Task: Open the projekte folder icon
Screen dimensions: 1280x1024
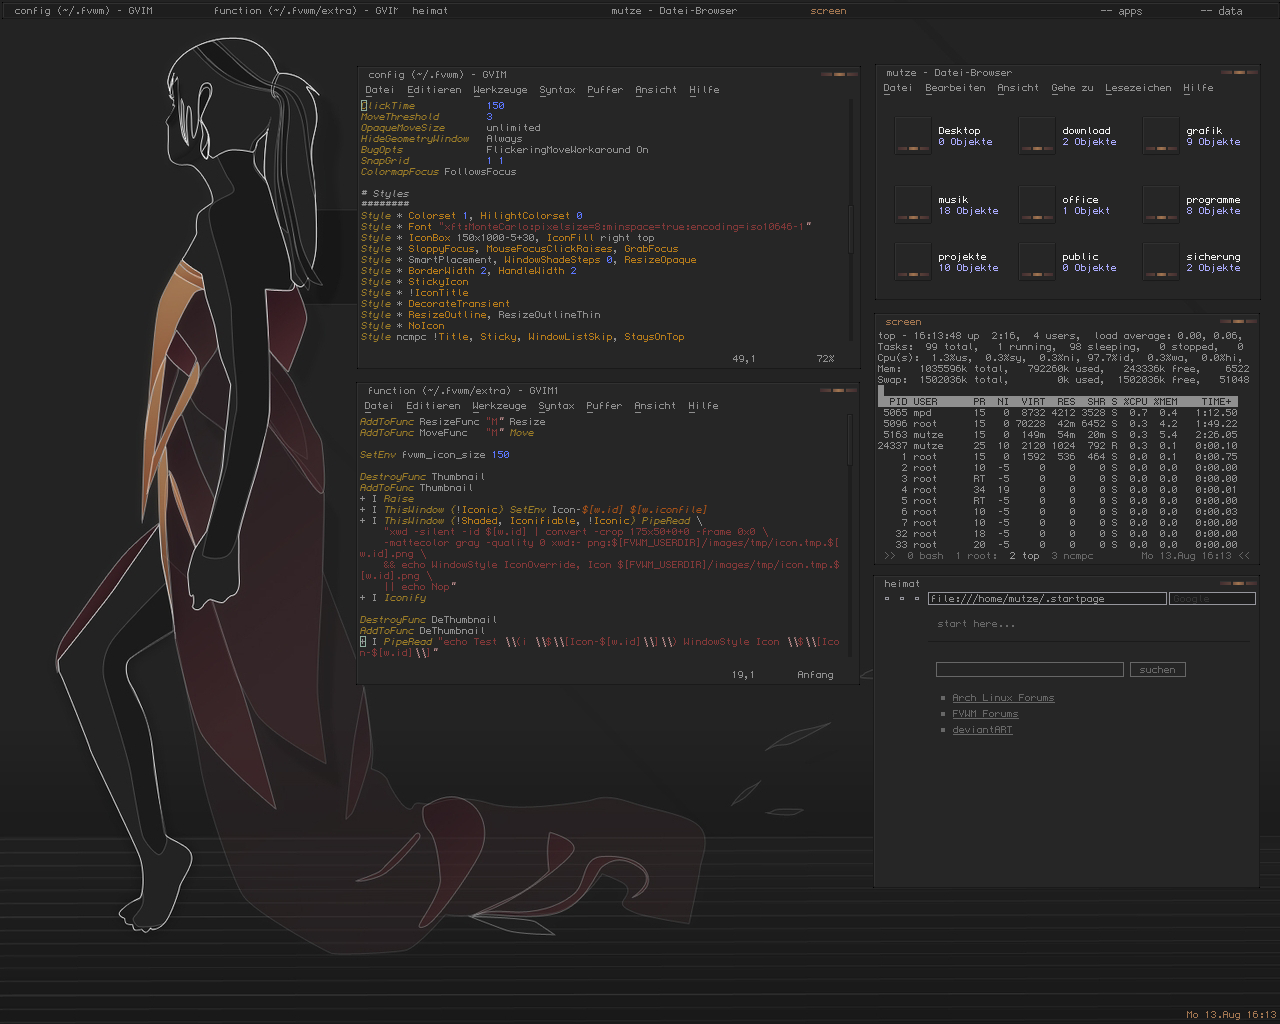Action: pyautogui.click(x=913, y=261)
